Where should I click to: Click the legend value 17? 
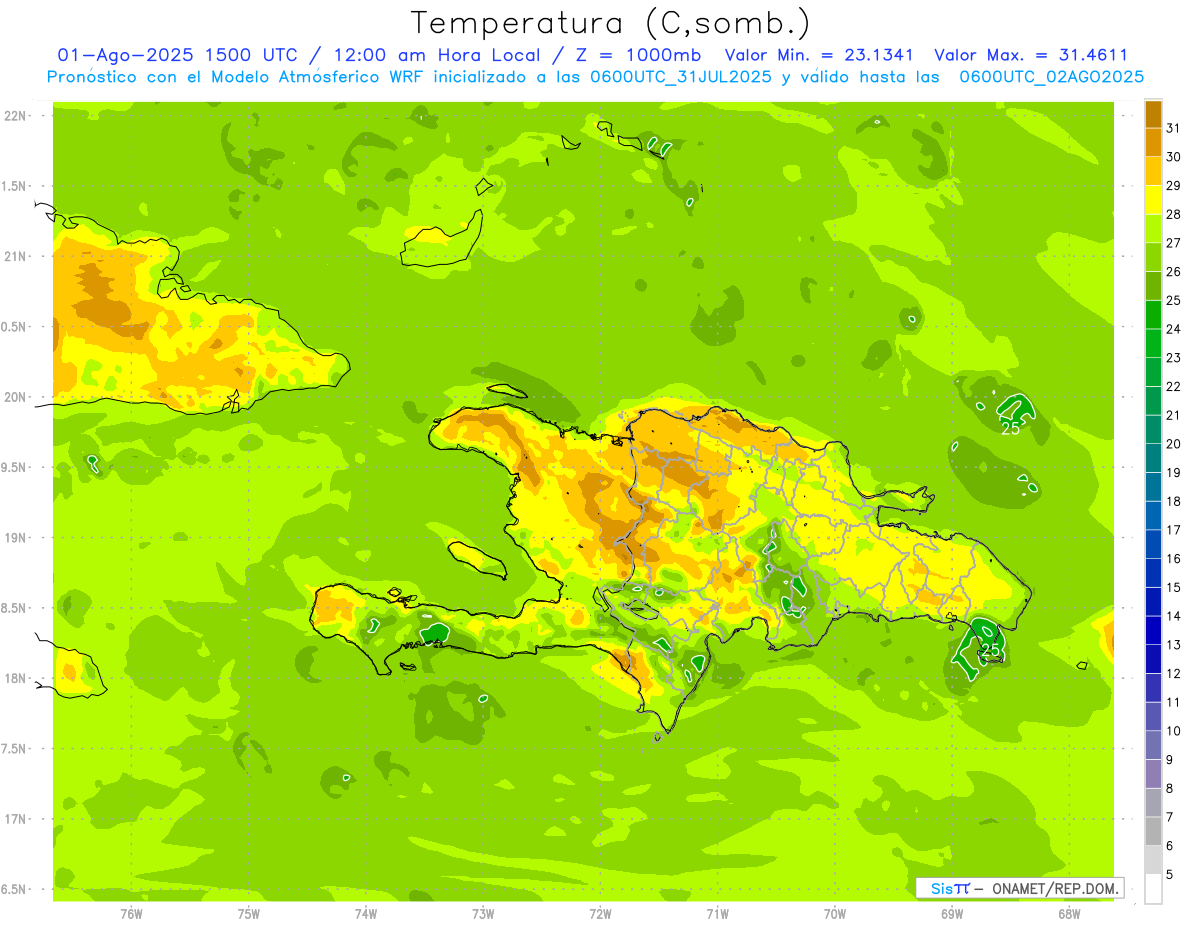[1173, 529]
